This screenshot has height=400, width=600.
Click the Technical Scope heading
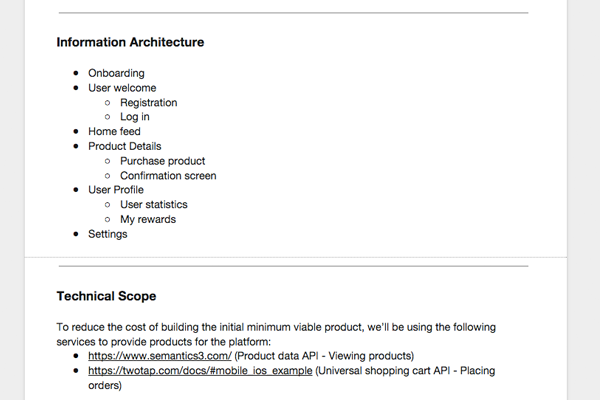[106, 296]
